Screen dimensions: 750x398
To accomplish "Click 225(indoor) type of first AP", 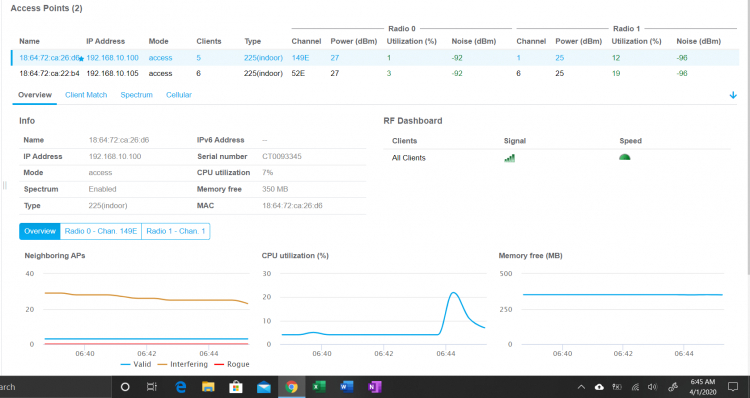I will 263,57.
